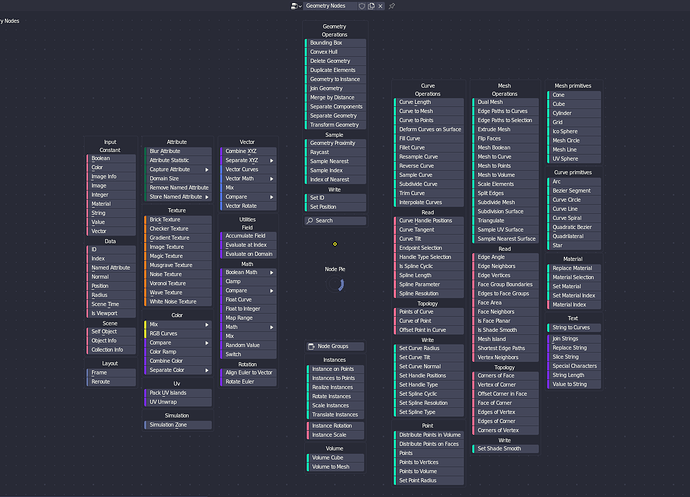Pick the String to Curves entry
This screenshot has height=497, width=690.
(x=574, y=328)
